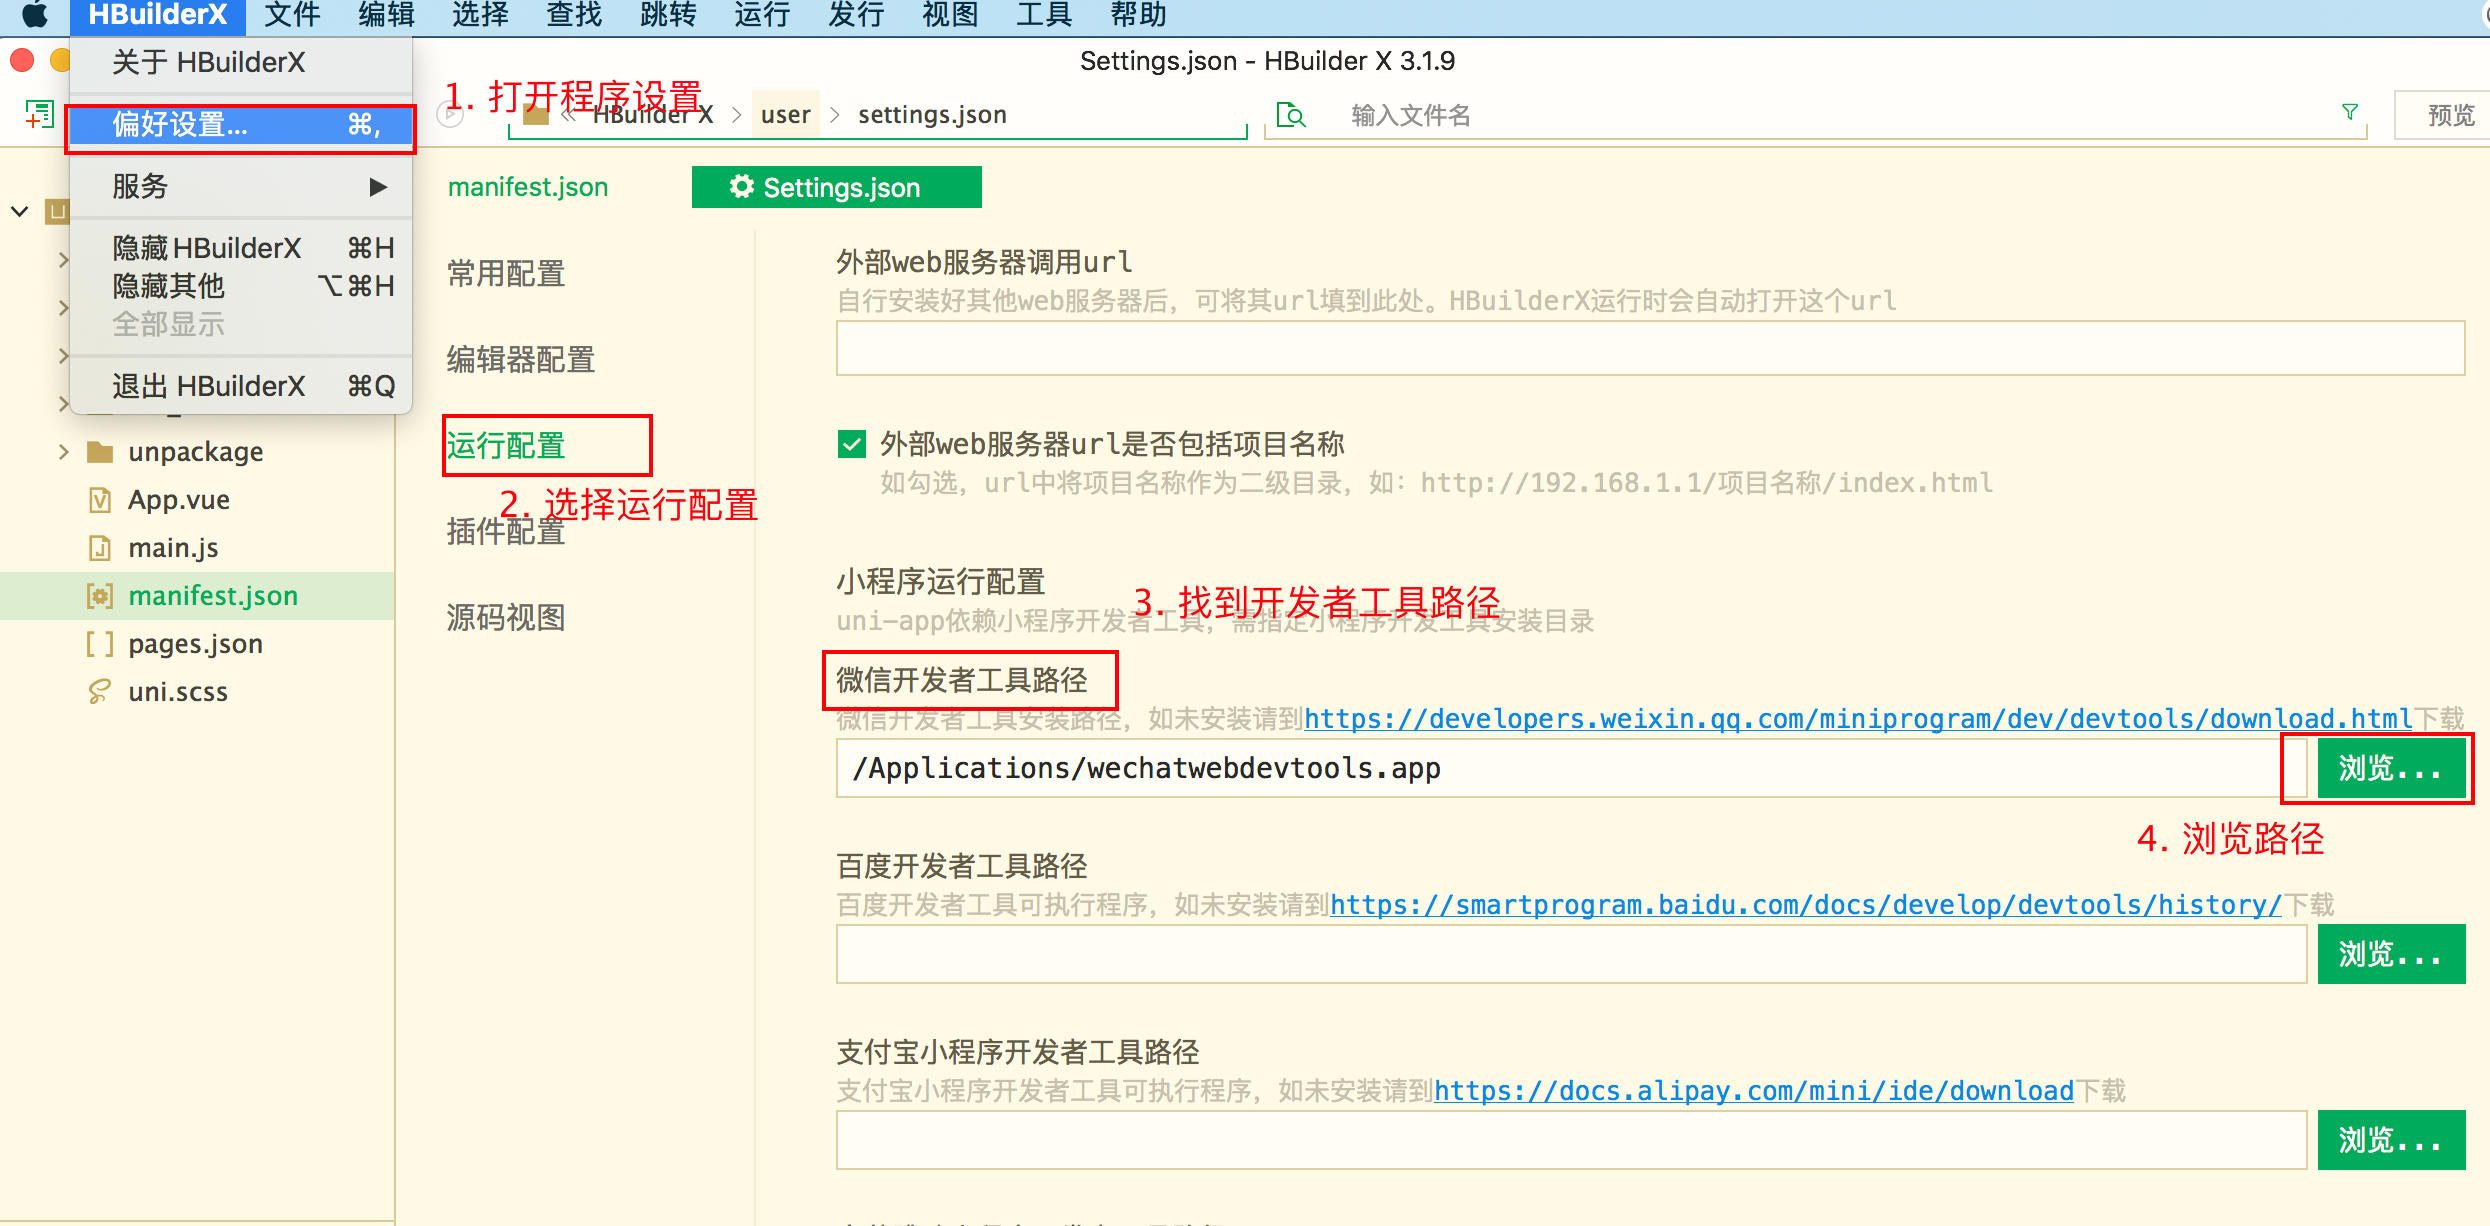2490x1226 pixels.
Task: Collapse the root project tree arrow
Action: point(19,211)
